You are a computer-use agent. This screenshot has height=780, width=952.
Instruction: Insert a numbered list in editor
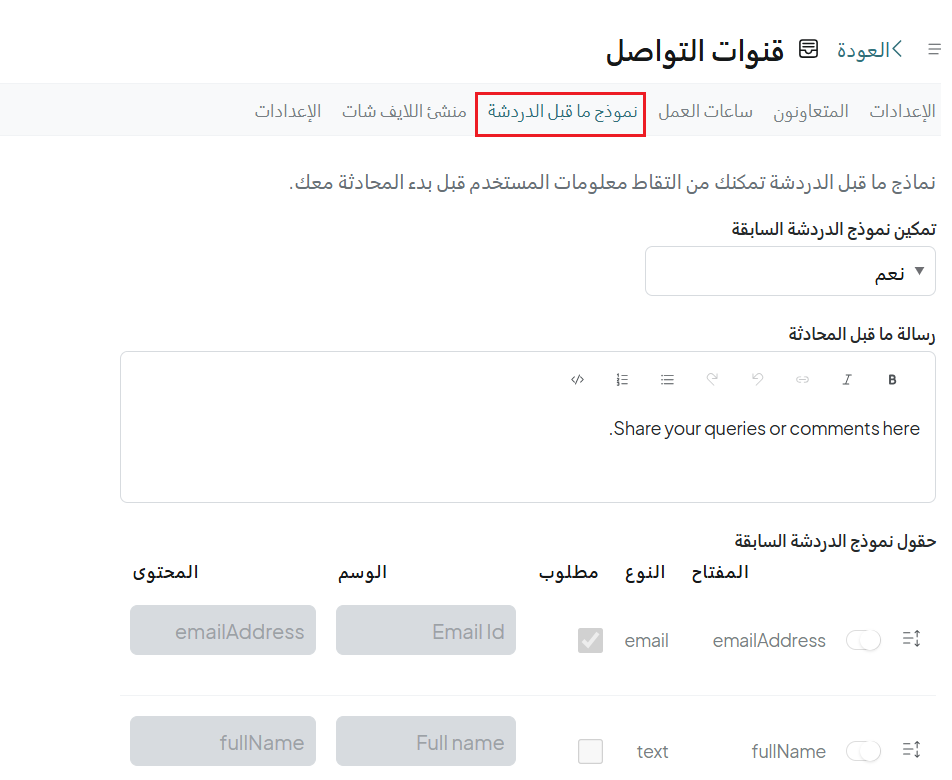(x=622, y=380)
